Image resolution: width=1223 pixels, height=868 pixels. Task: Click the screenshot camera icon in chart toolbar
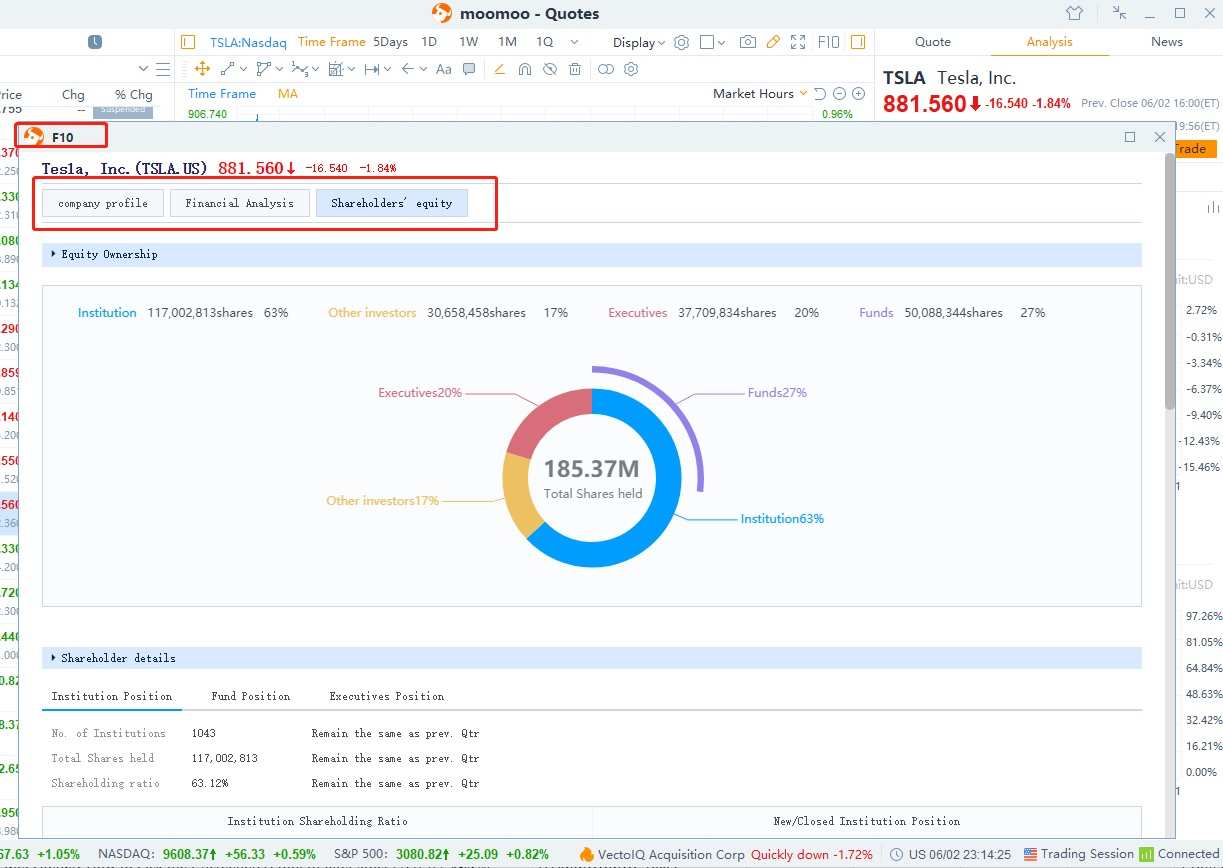747,42
